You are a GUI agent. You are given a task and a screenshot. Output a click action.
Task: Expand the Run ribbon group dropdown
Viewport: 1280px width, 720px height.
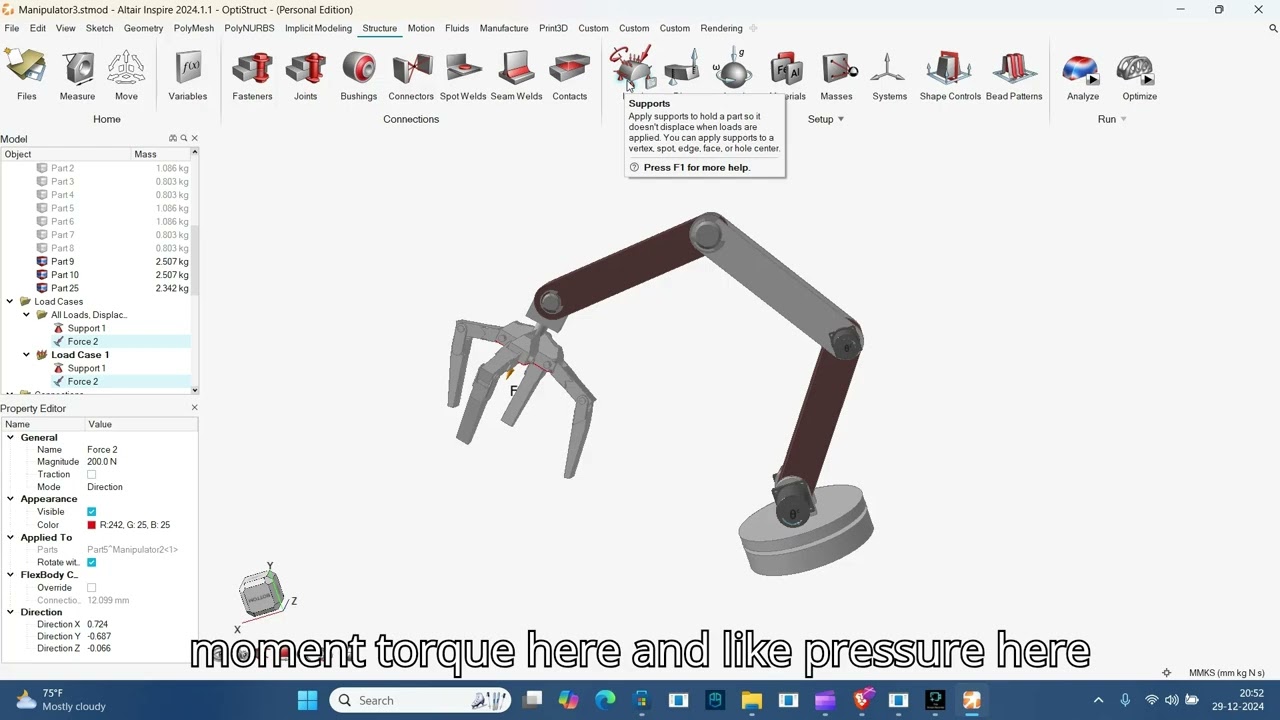[1123, 119]
